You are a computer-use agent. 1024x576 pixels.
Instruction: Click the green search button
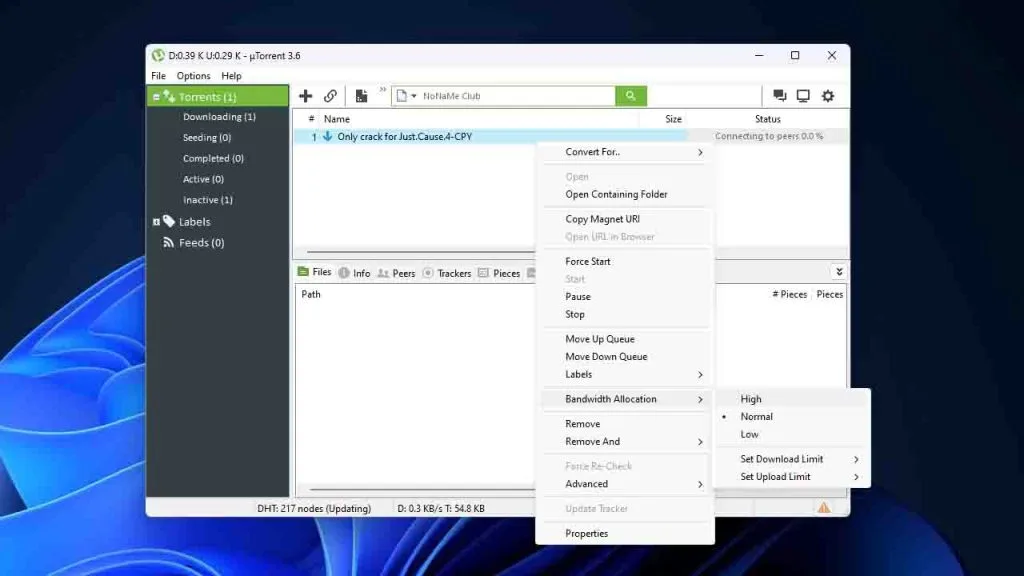(631, 96)
